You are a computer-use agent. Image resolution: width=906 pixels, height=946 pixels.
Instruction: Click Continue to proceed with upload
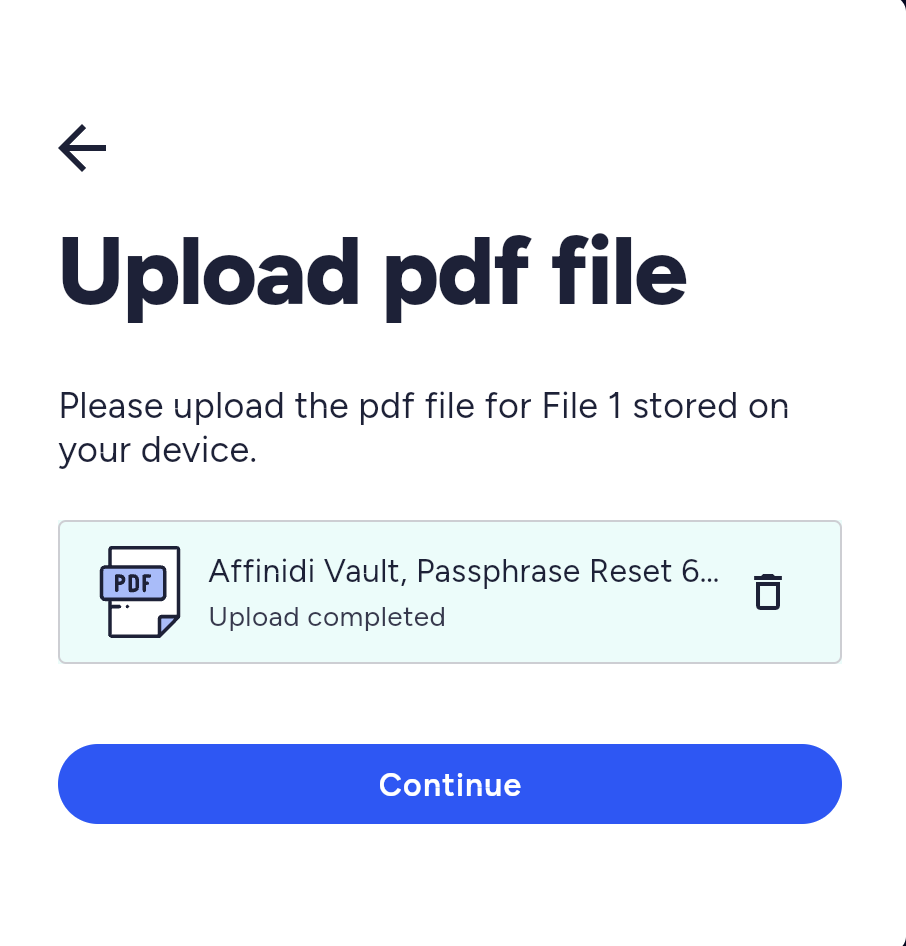tap(449, 784)
